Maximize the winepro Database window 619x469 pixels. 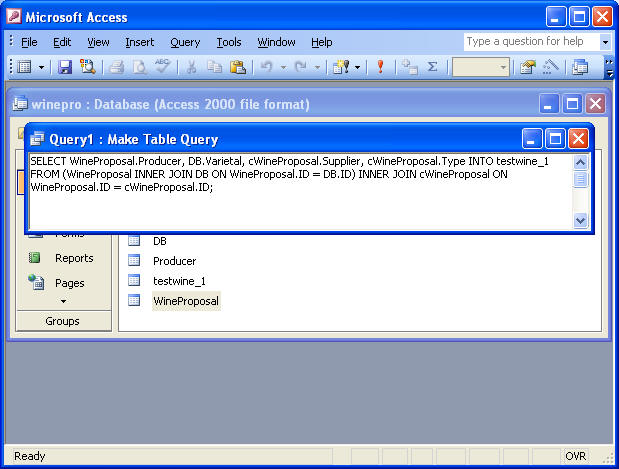click(572, 104)
